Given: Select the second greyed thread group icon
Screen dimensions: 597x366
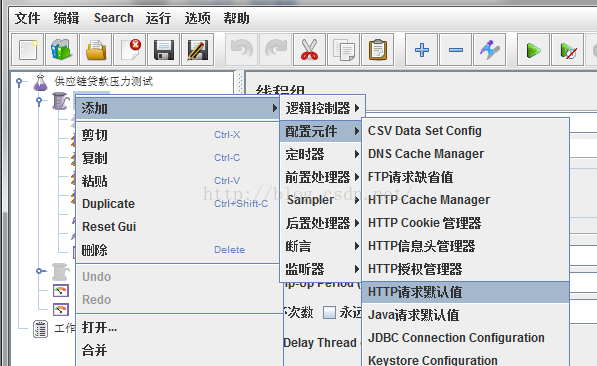Looking at the screenshot, I should [61, 272].
